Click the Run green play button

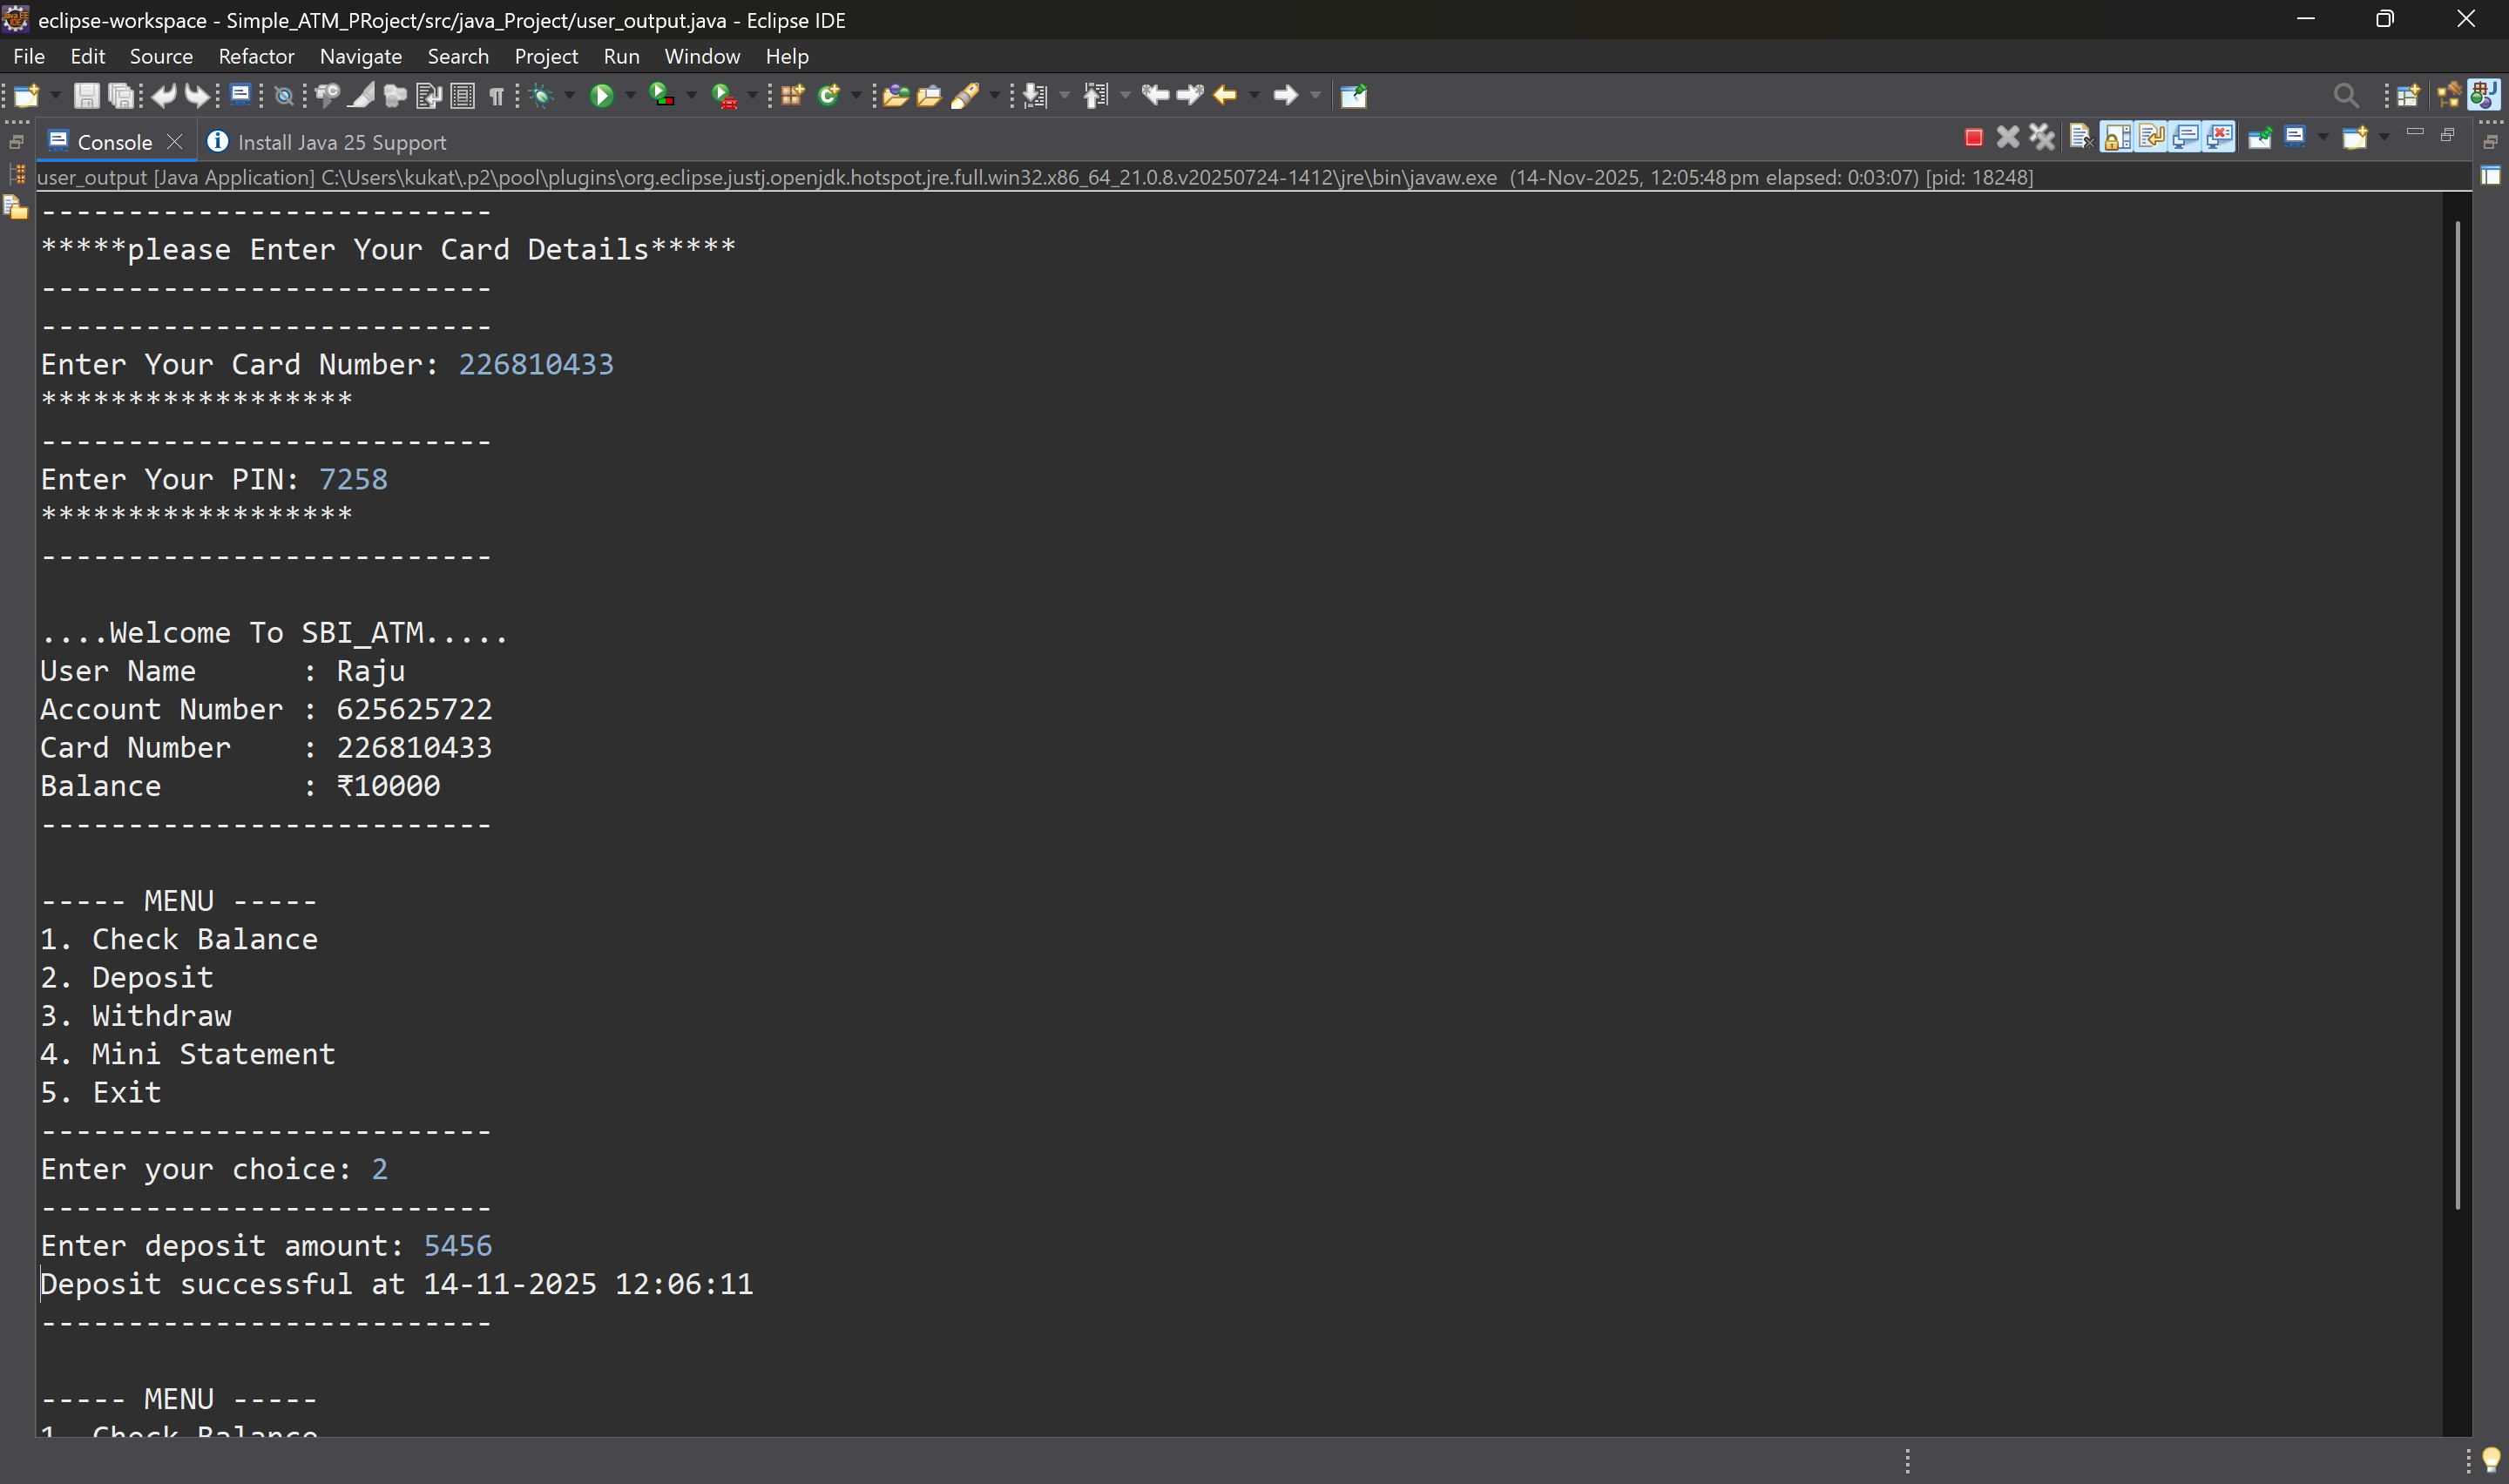click(x=602, y=96)
